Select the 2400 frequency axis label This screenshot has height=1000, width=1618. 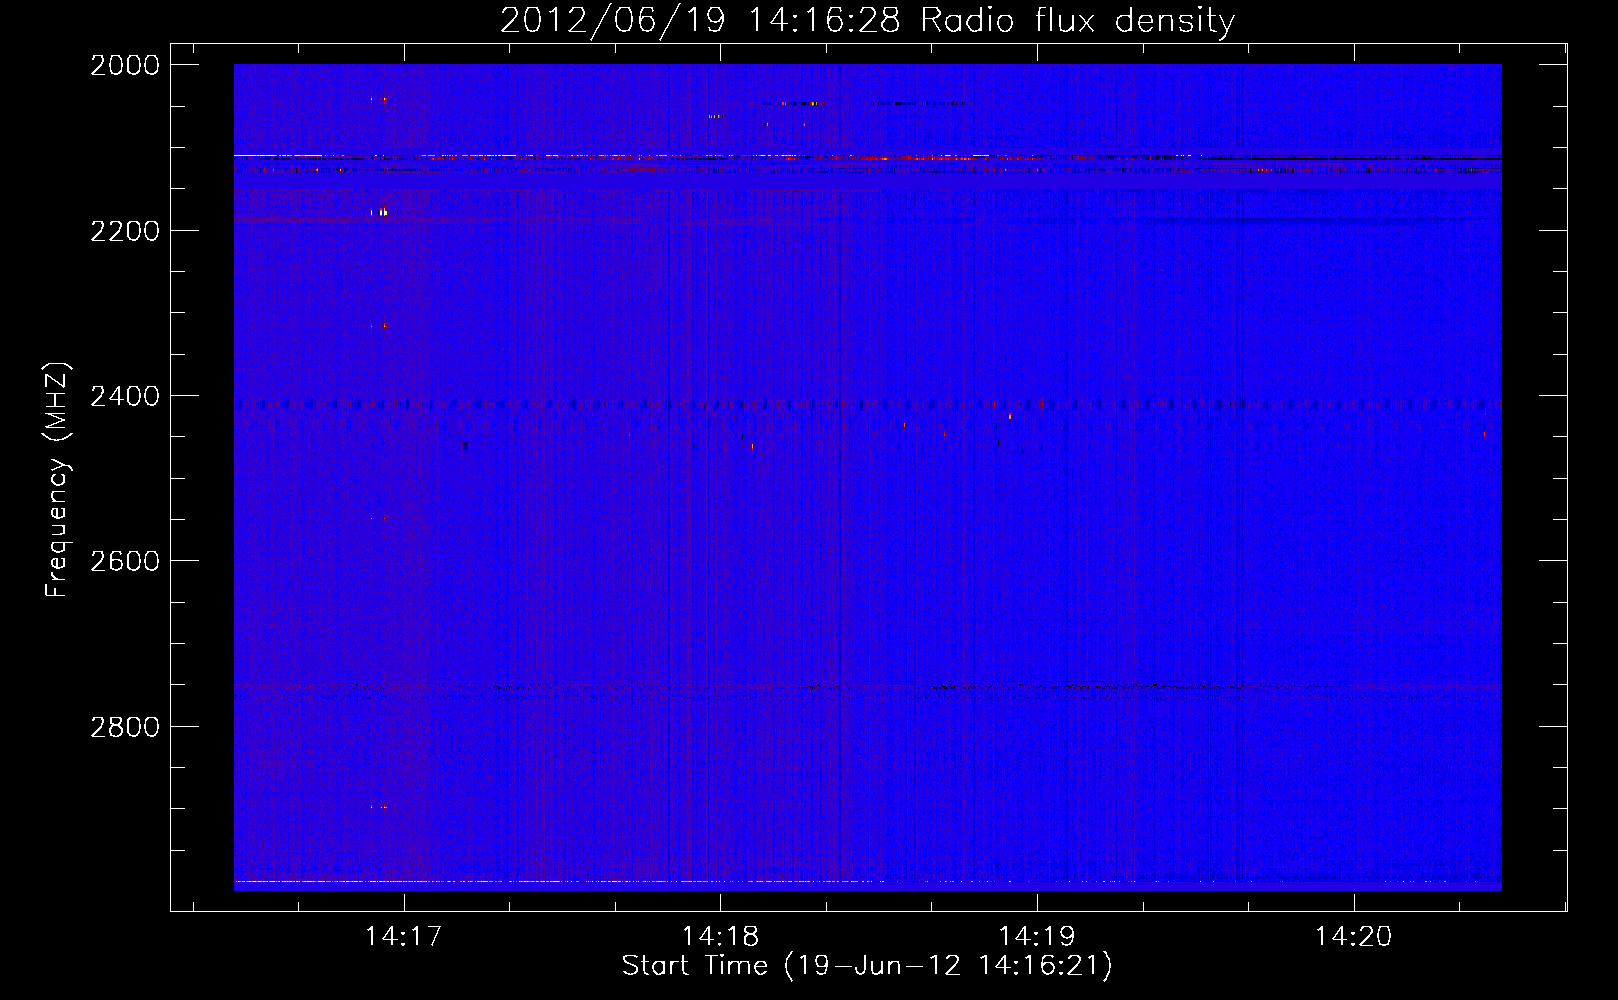coord(125,396)
